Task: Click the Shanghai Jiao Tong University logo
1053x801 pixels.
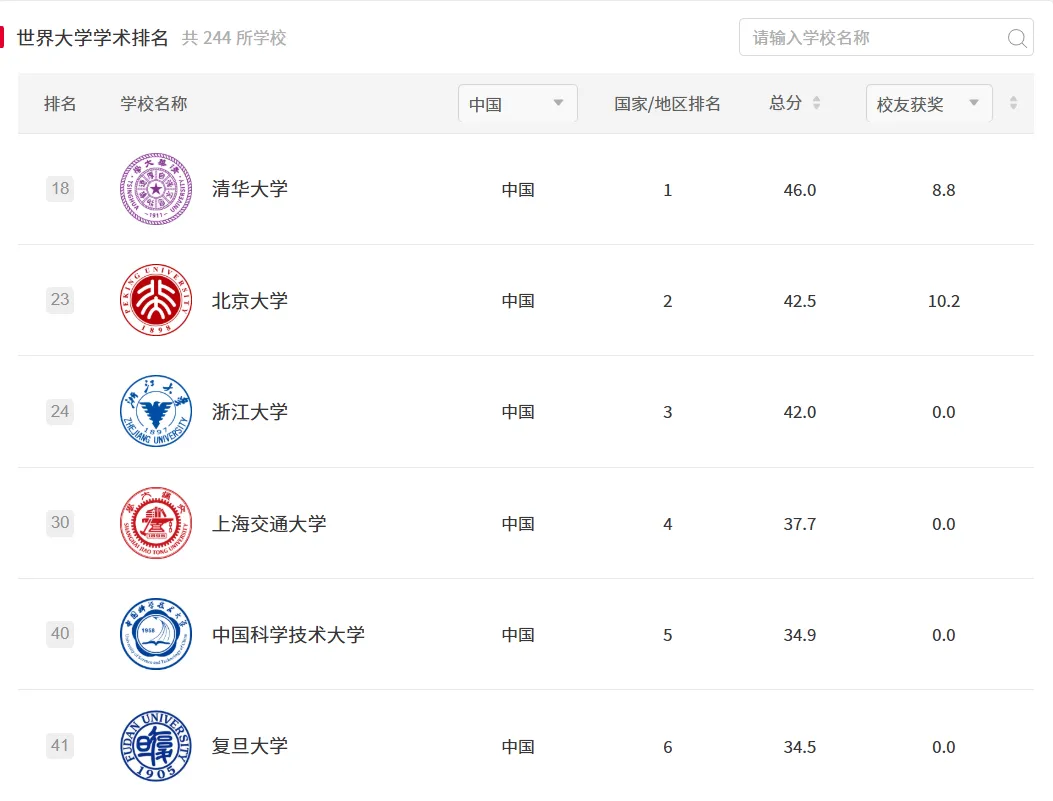Action: 155,523
